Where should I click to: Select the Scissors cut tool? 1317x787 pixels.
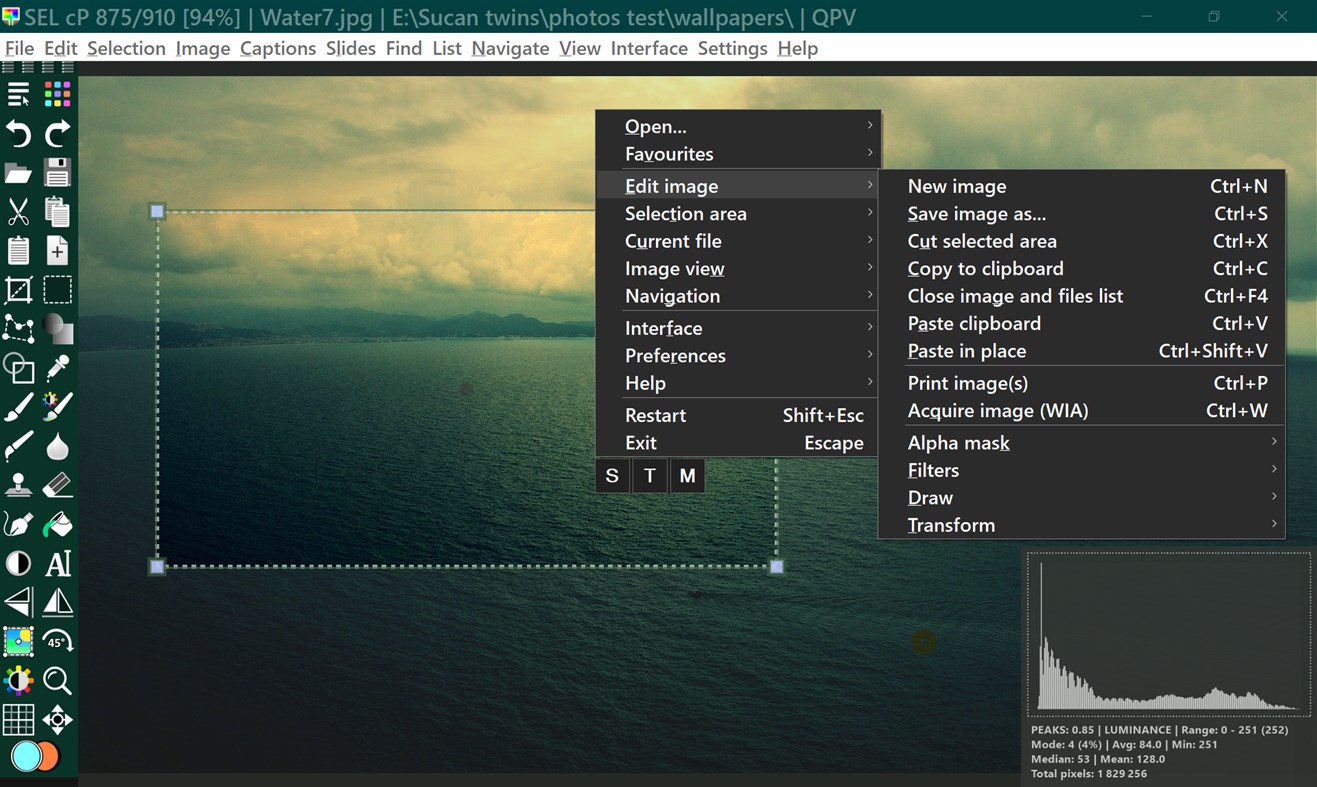click(18, 211)
